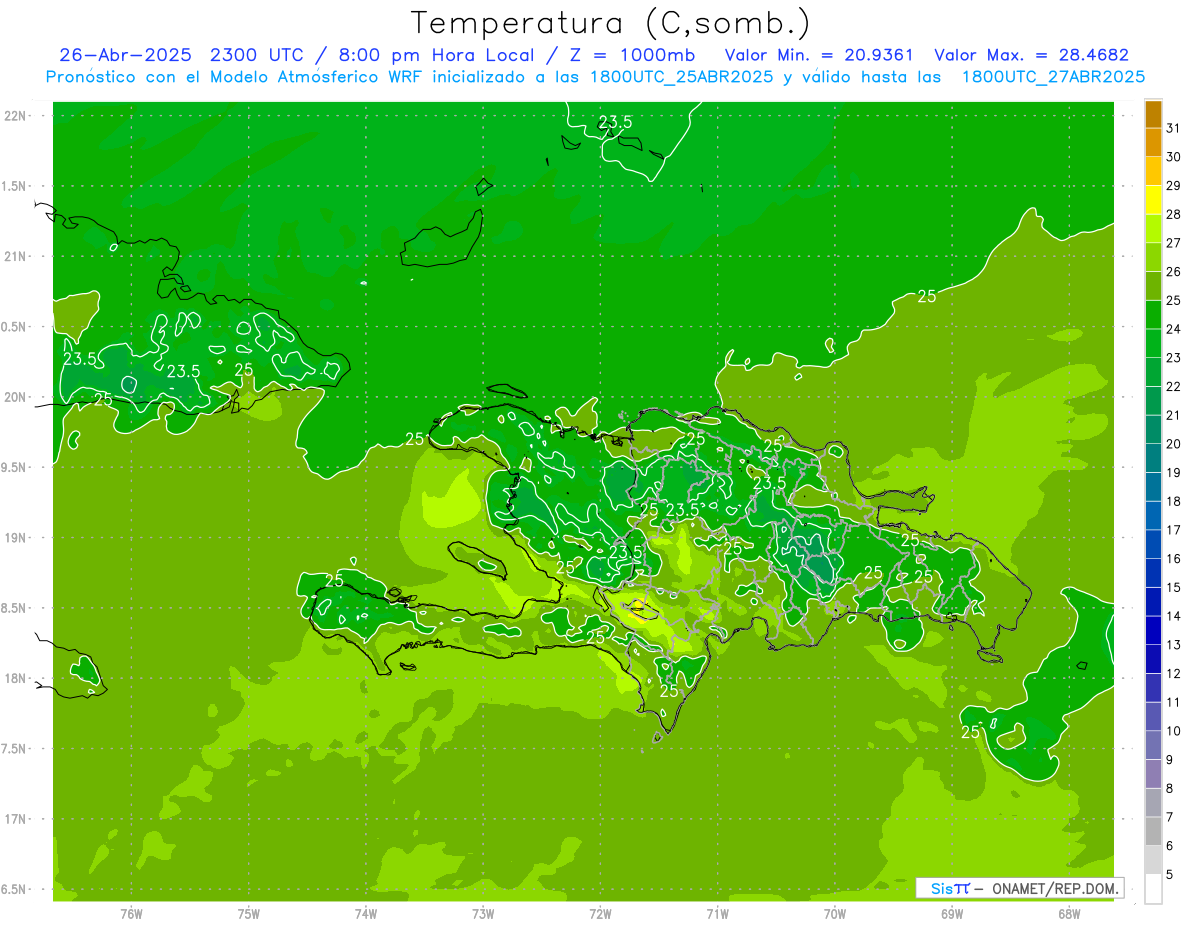
Task: Click the '22N' latitude axis label
Action: click(x=15, y=116)
